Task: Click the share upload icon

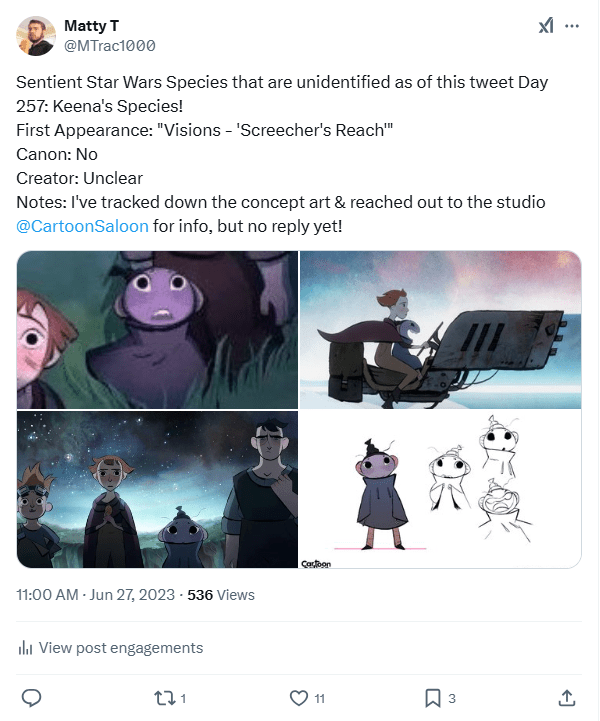Action: tap(566, 697)
